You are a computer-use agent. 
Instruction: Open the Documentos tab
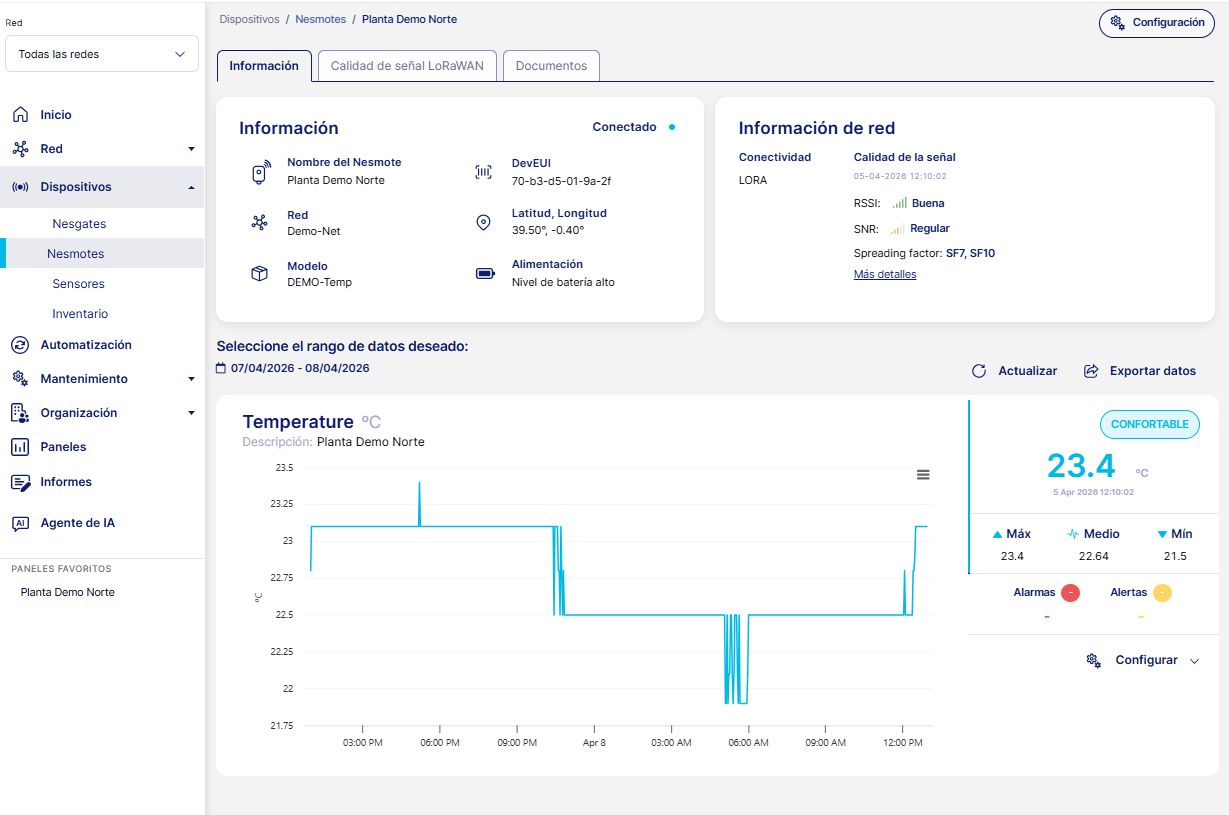[551, 66]
